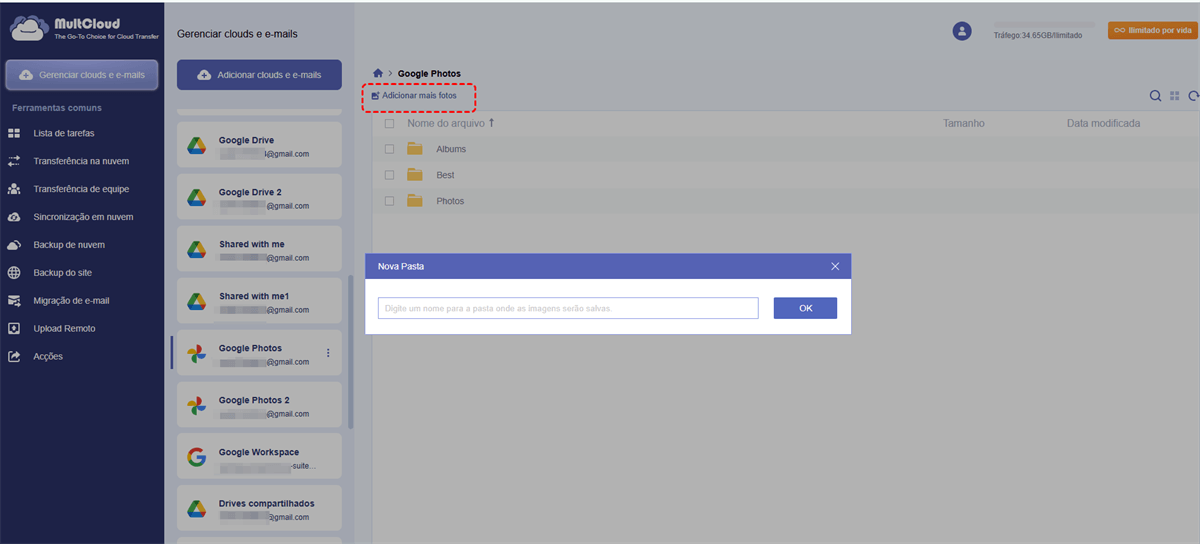Image resolution: width=1200 pixels, height=544 pixels.
Task: Select the Google Drive 2 account
Action: point(259,198)
